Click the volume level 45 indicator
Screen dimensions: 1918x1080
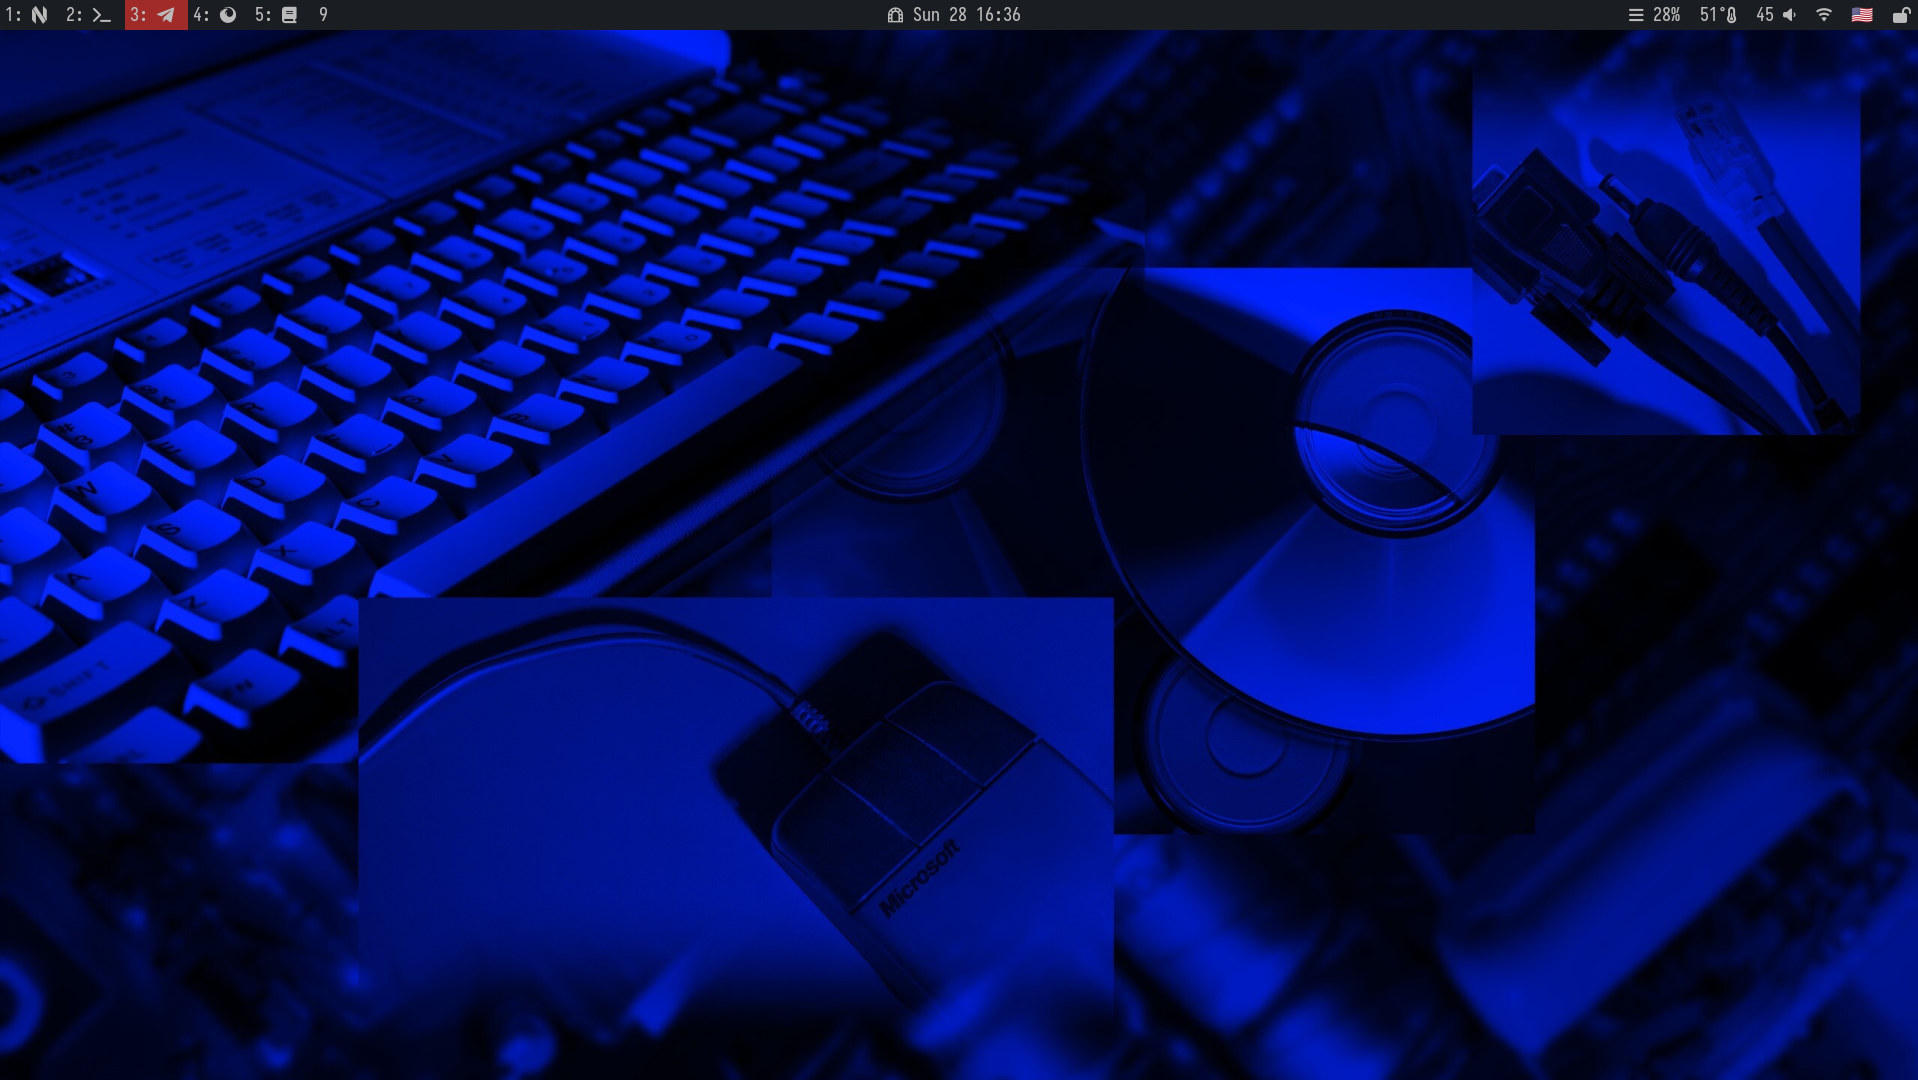[1765, 15]
